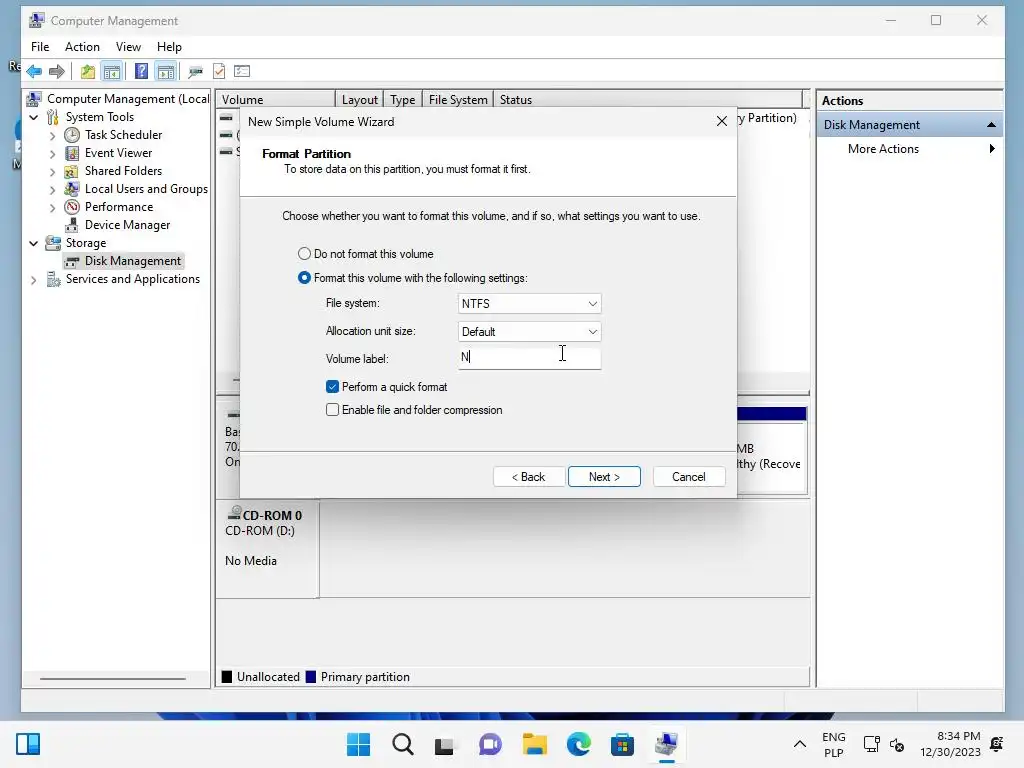Open Device Manager from the tree
The height and width of the screenshot is (768, 1024).
point(127,225)
